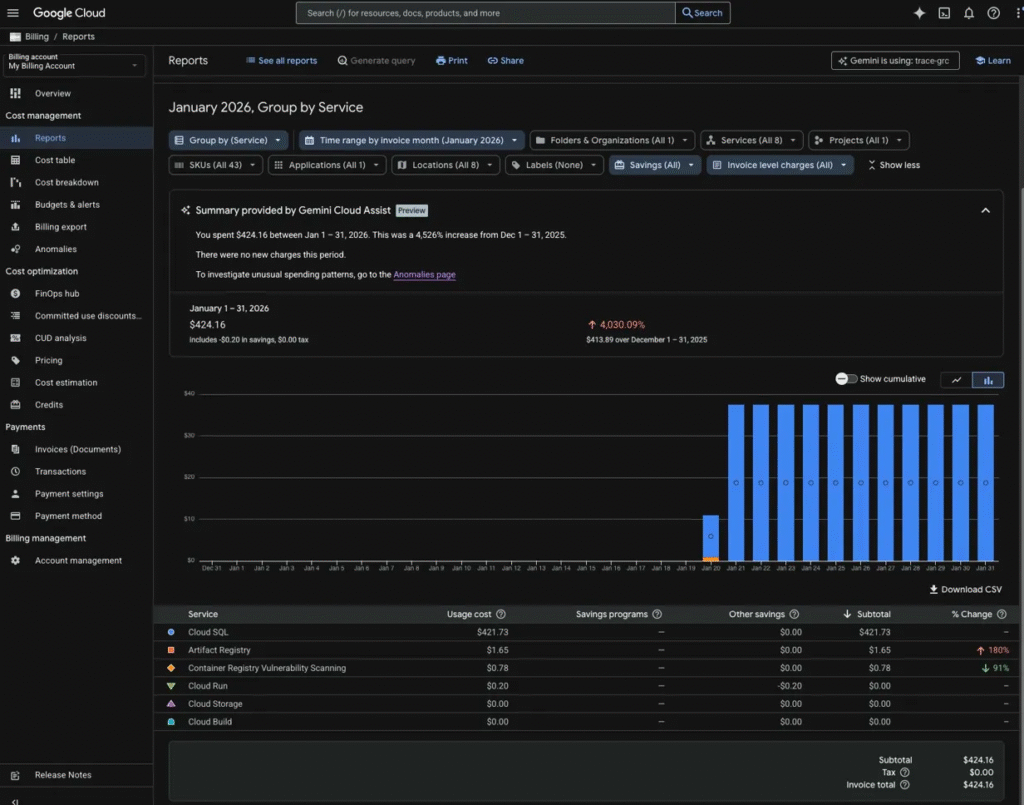
Task: Collapse the Gemini Cloud Assist summary
Action: point(985,211)
